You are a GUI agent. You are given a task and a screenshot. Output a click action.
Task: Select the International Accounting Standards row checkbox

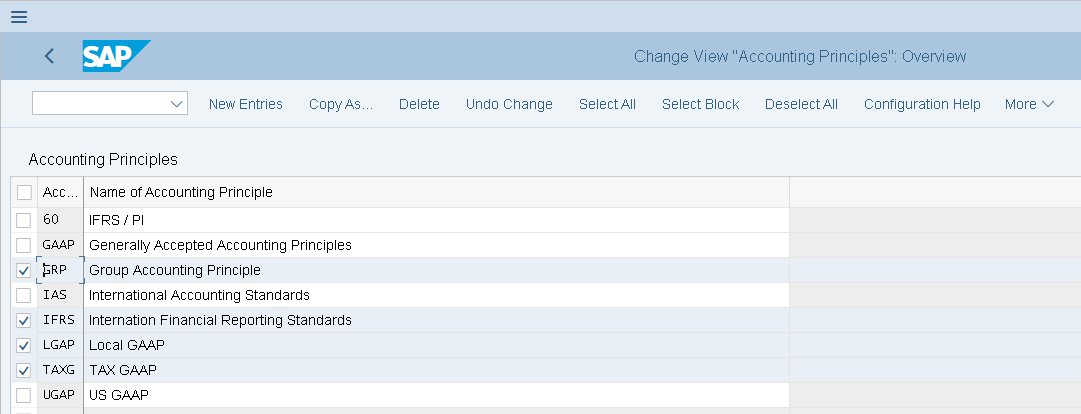(x=24, y=295)
